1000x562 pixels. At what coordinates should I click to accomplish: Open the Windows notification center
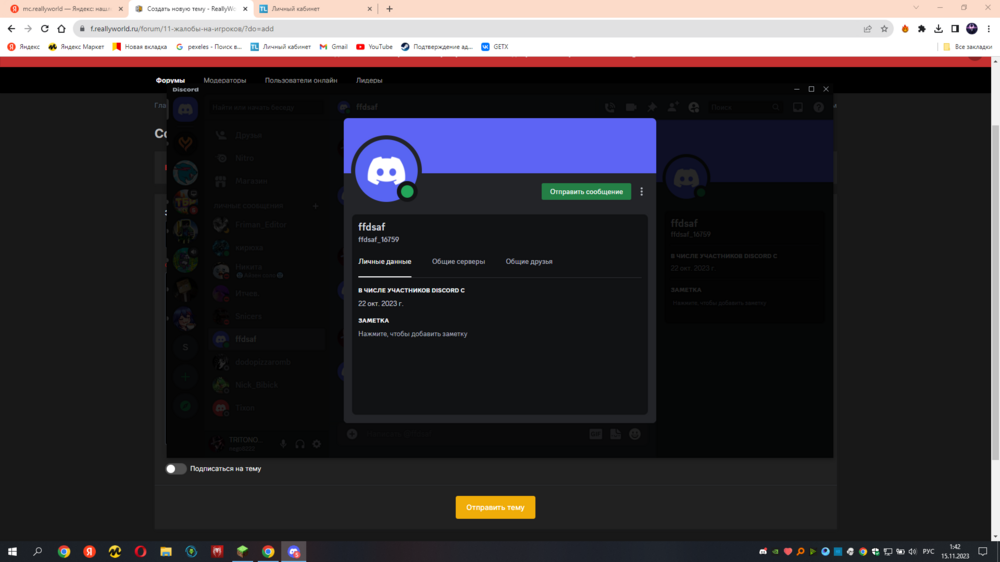tap(983, 551)
